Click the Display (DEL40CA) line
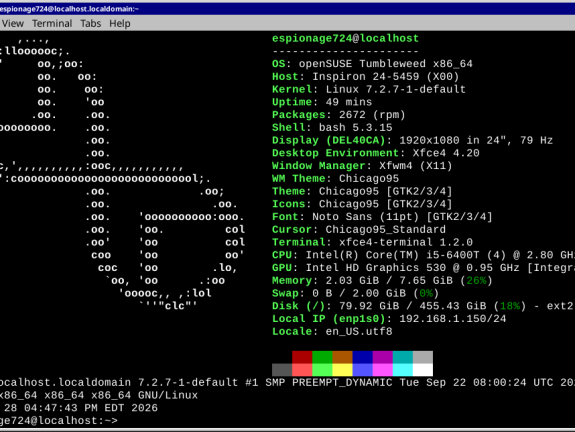Screen dimensions: 575x432 [412, 140]
